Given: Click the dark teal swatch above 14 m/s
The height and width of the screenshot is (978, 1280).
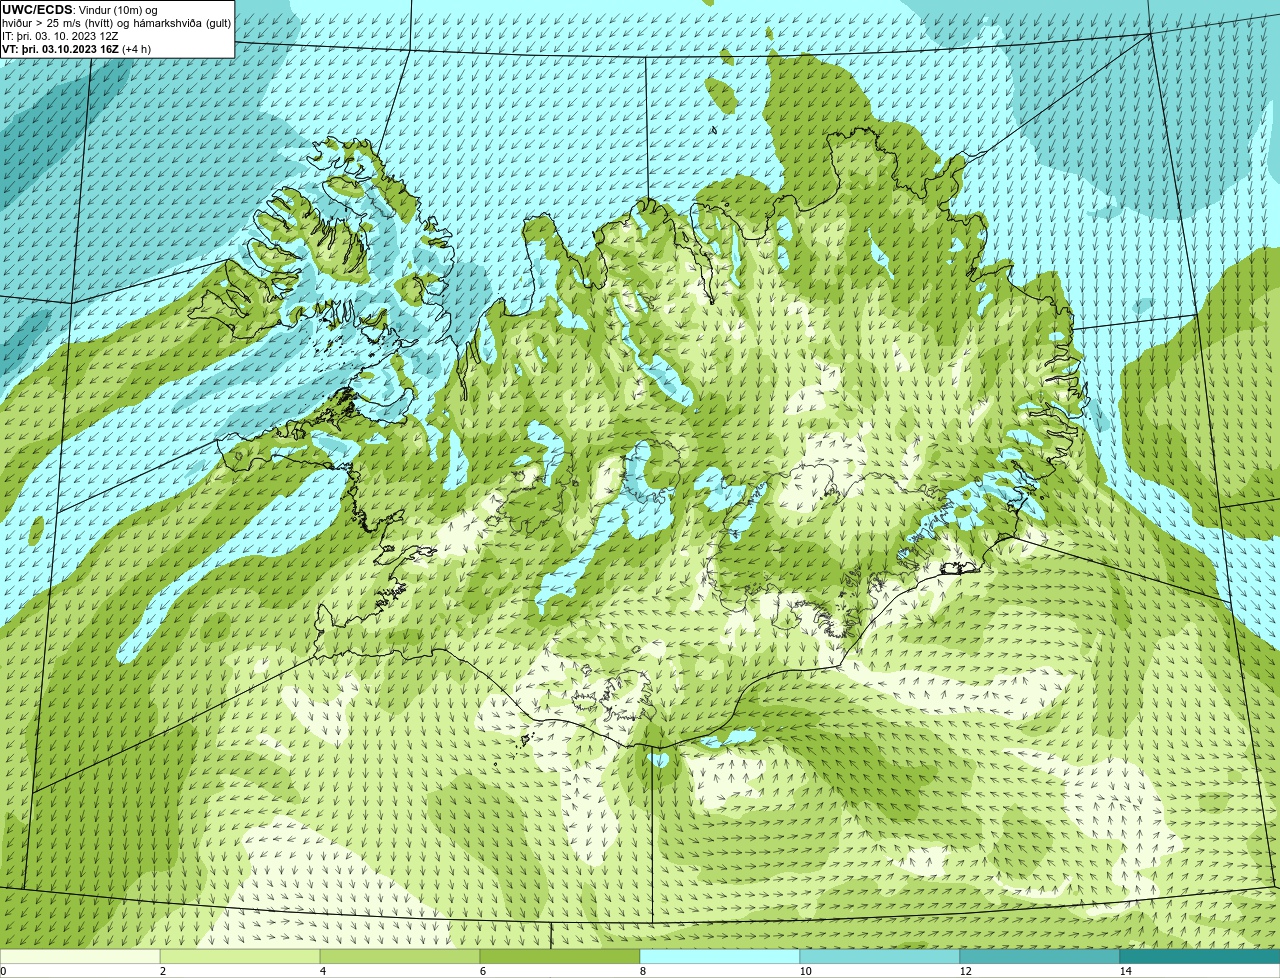Looking at the screenshot, I should pos(1200,957).
